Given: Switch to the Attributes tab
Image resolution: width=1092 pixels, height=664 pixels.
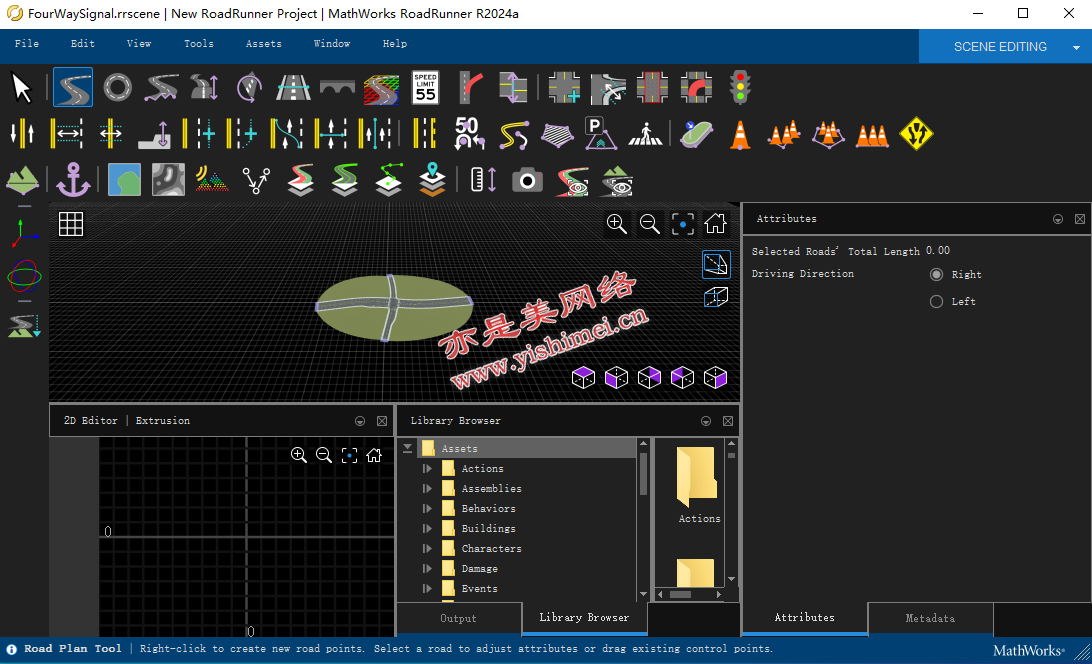Looking at the screenshot, I should [804, 618].
